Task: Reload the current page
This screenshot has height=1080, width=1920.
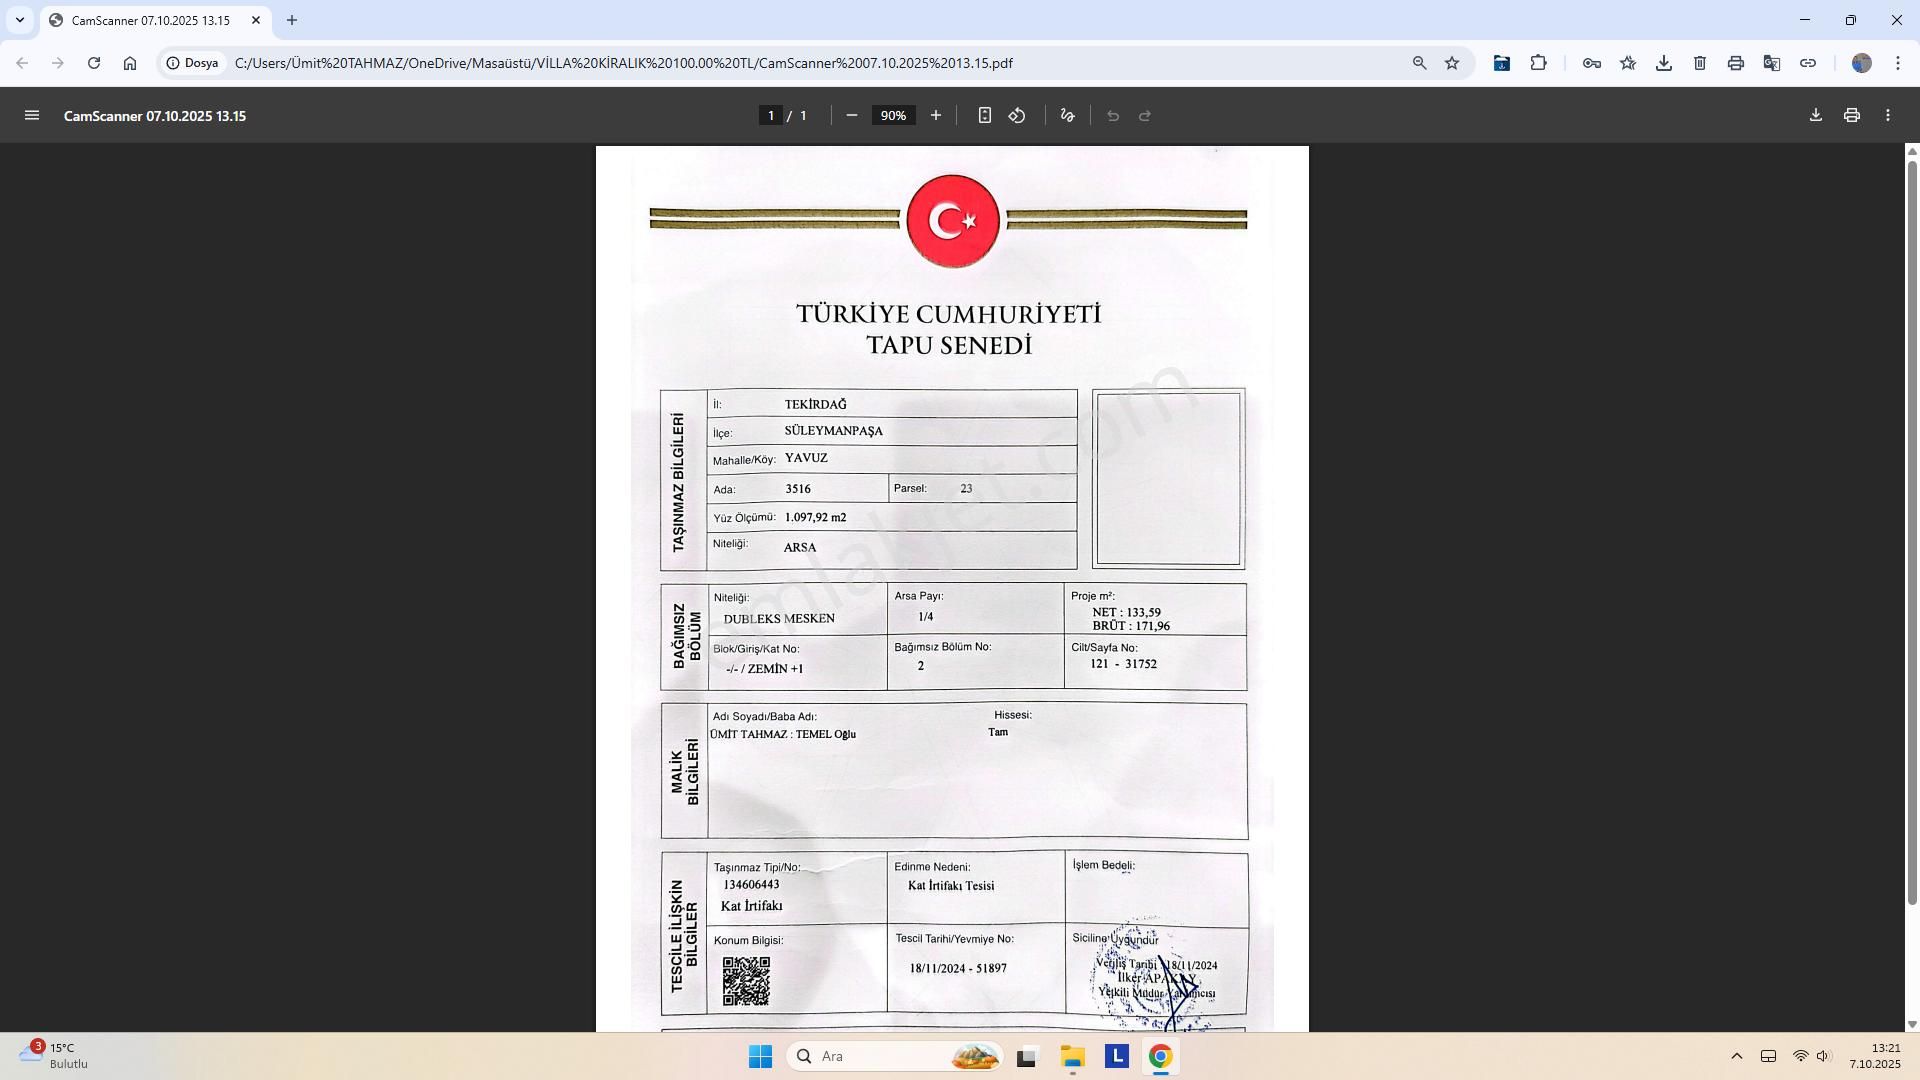Action: tap(94, 63)
